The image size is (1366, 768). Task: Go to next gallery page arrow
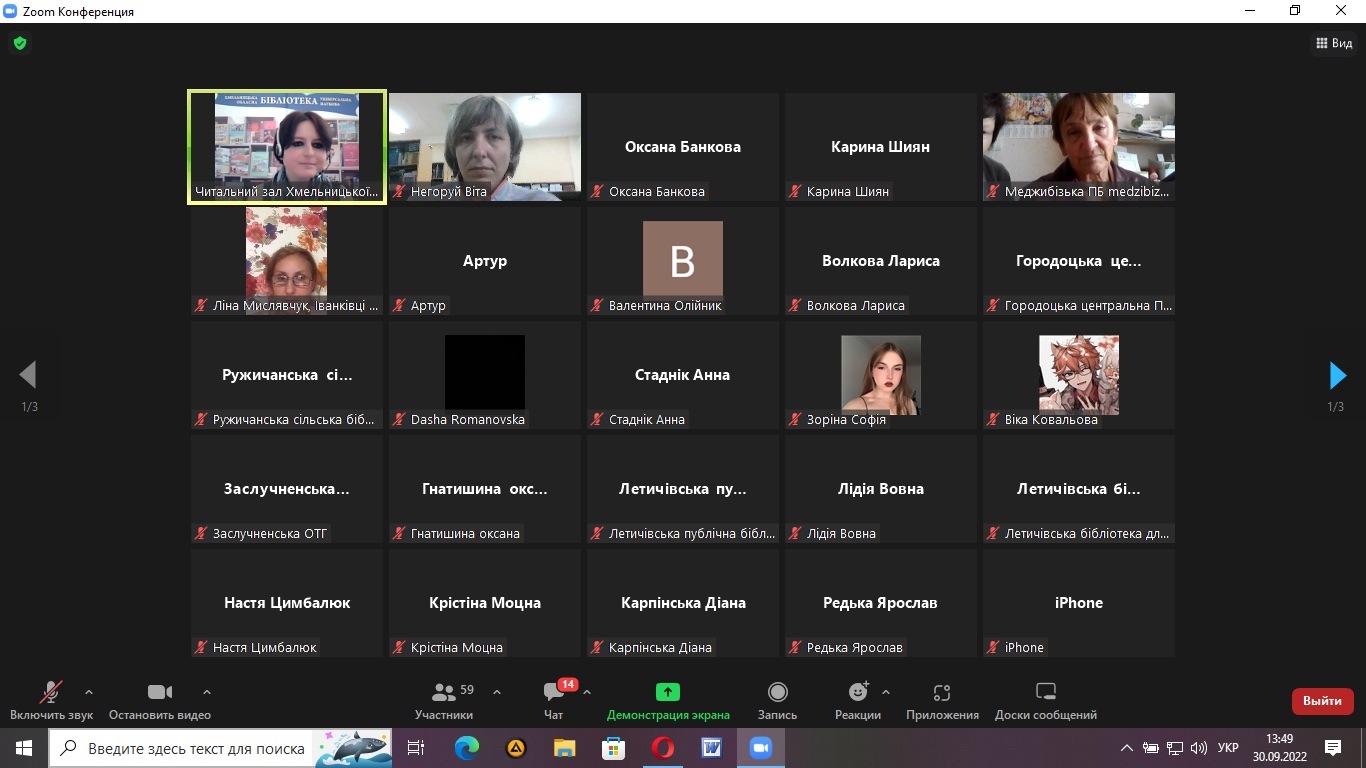1337,375
